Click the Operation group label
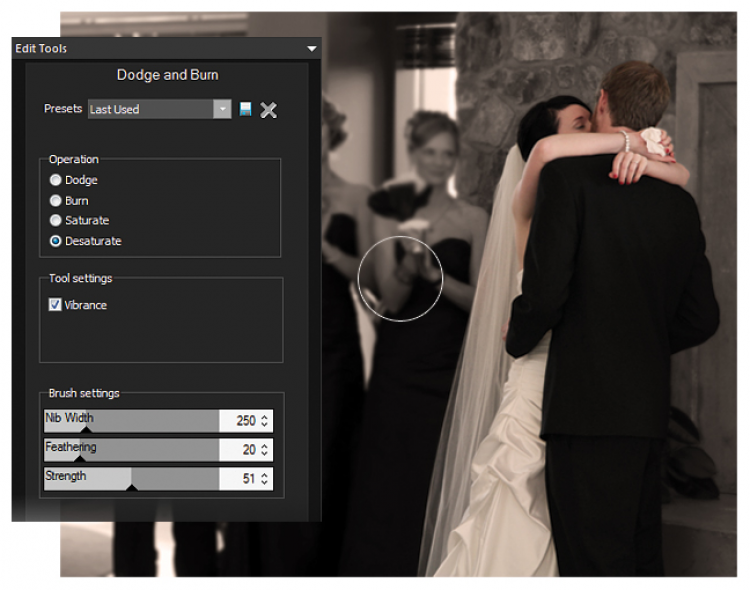Image resolution: width=750 pixels, height=590 pixels. [x=74, y=159]
